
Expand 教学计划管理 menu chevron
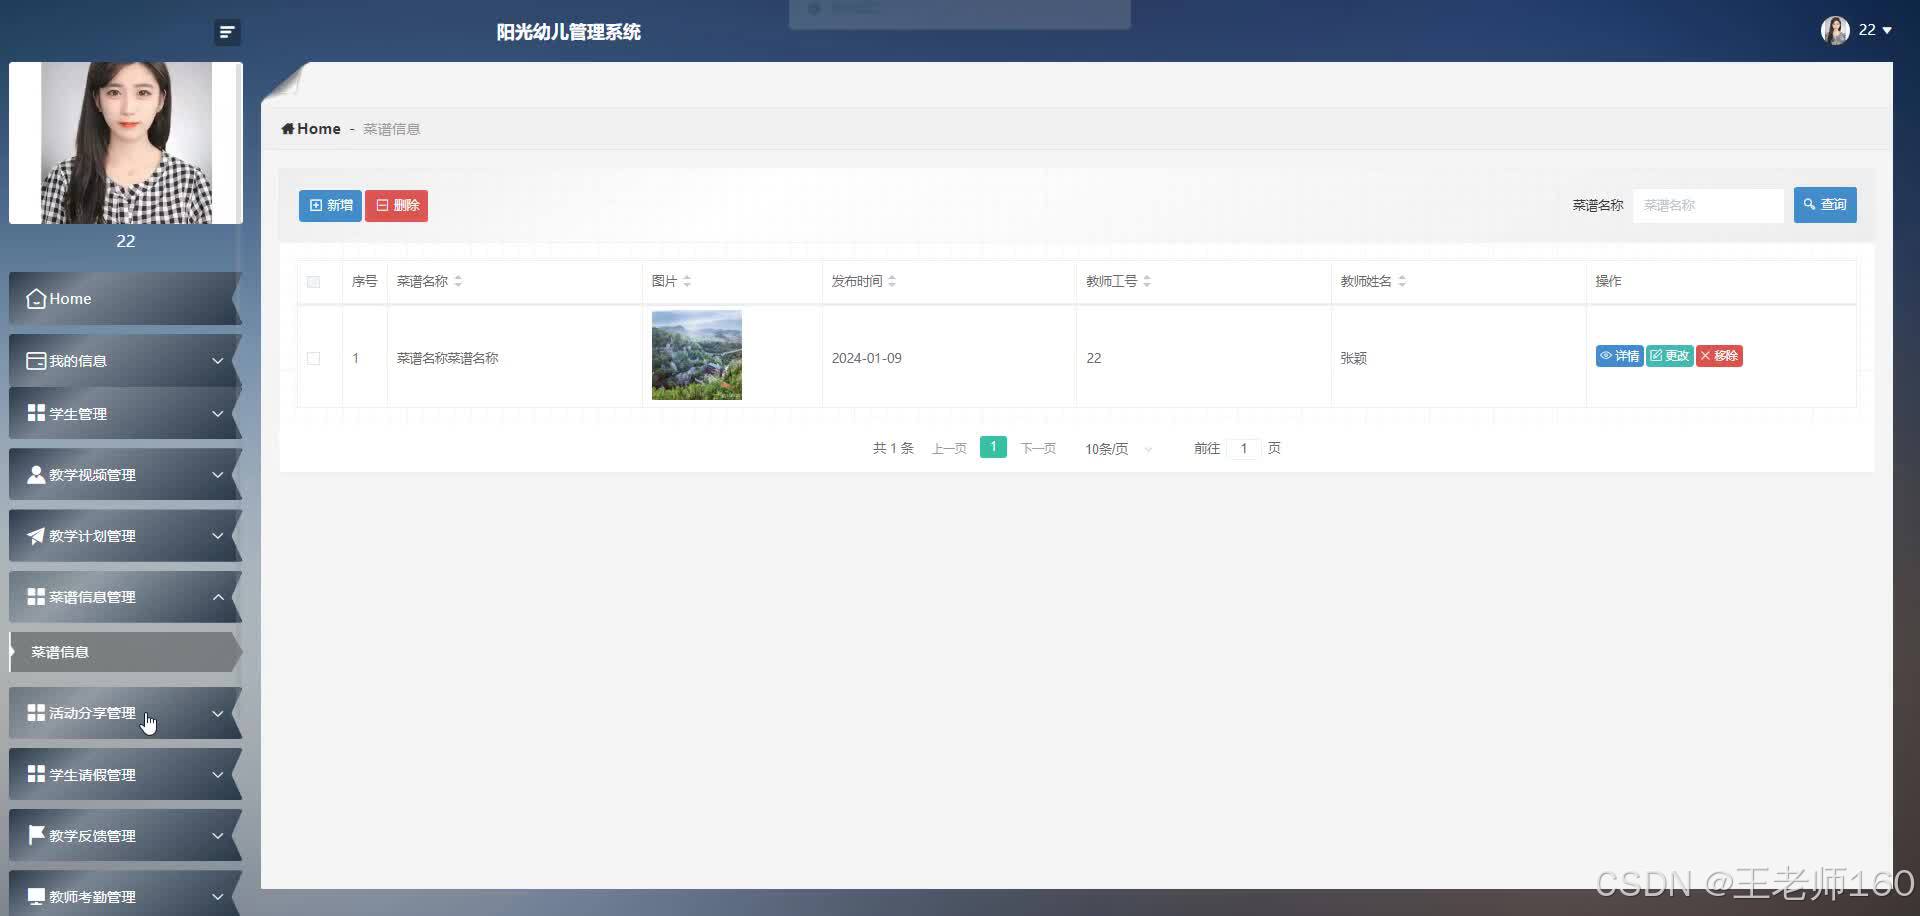tap(218, 536)
